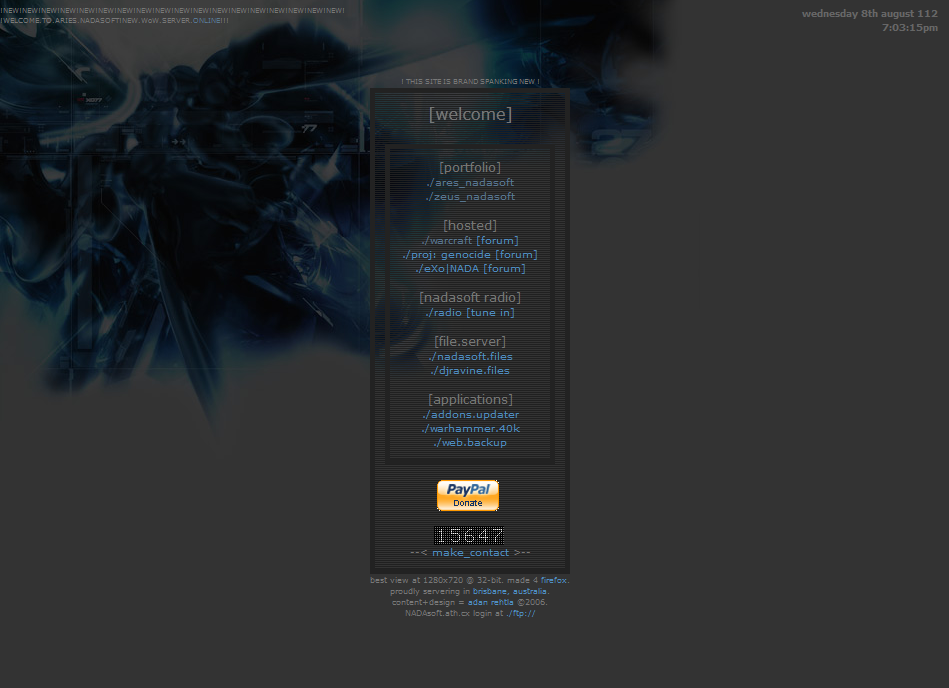949x688 pixels.
Task: Launch the ./addons.updater application link
Action: click(470, 414)
